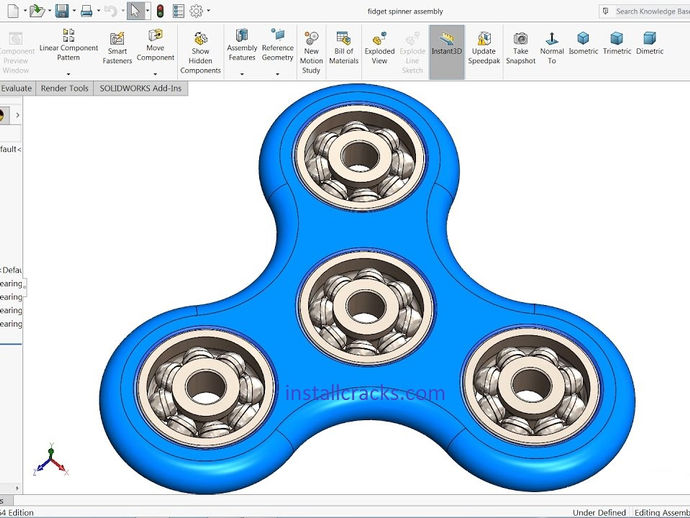Click the Smart Fasteners tool
The width and height of the screenshot is (690, 518).
pos(117,48)
